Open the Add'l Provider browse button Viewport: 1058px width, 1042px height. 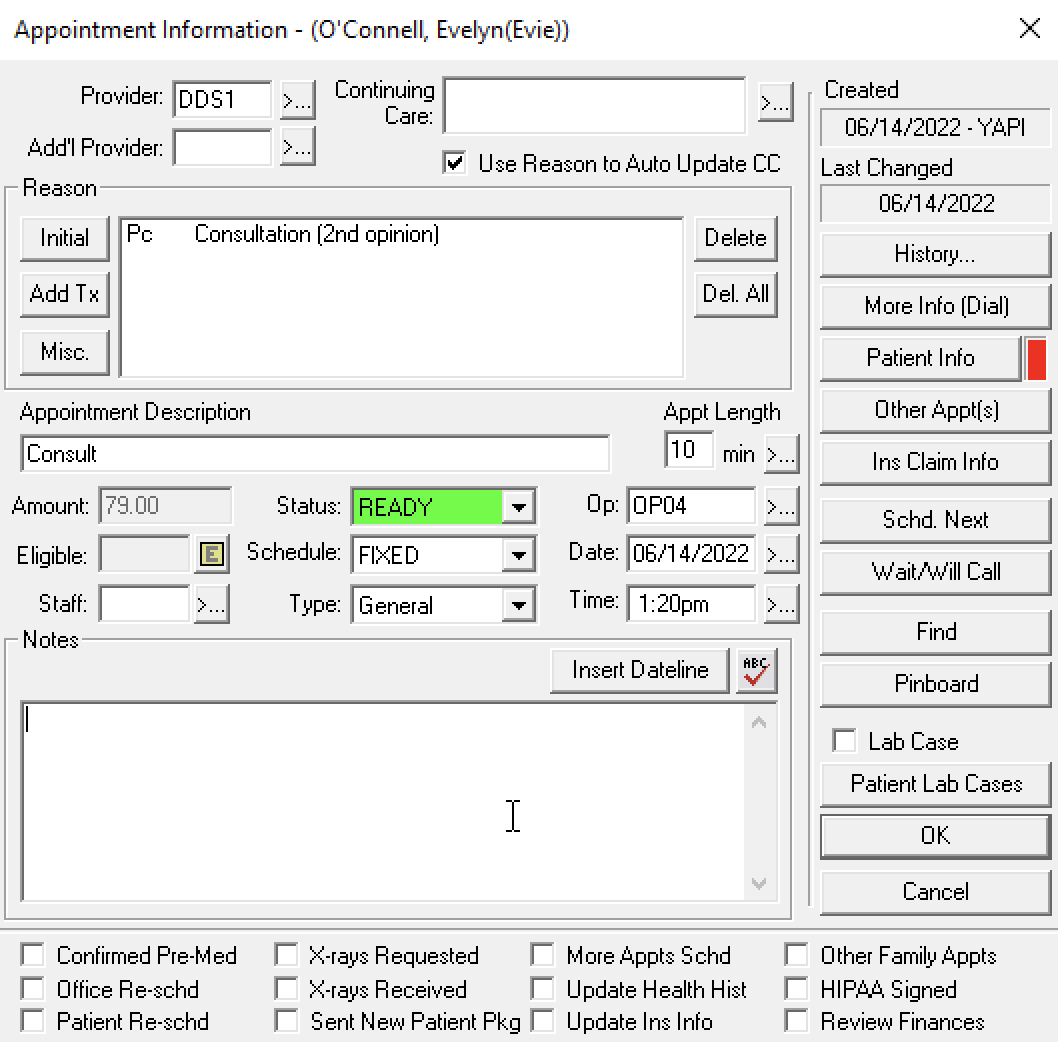pyautogui.click(x=298, y=147)
